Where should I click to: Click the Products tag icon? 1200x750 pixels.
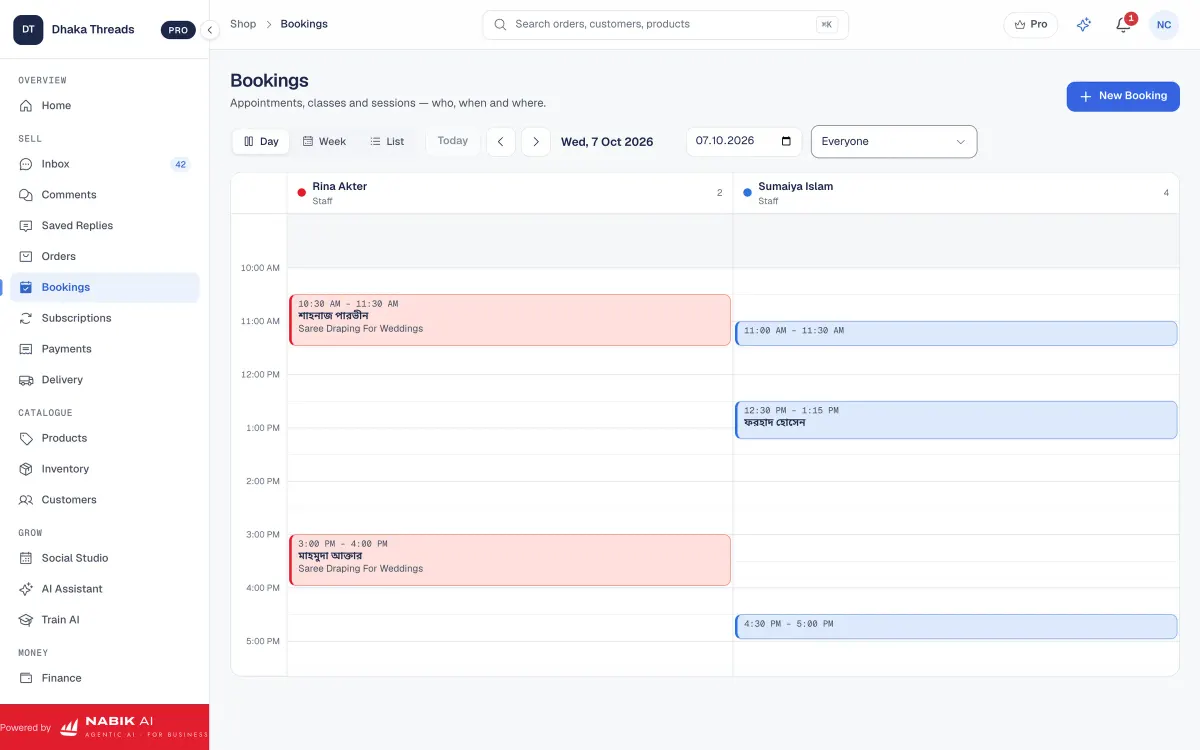pos(26,438)
